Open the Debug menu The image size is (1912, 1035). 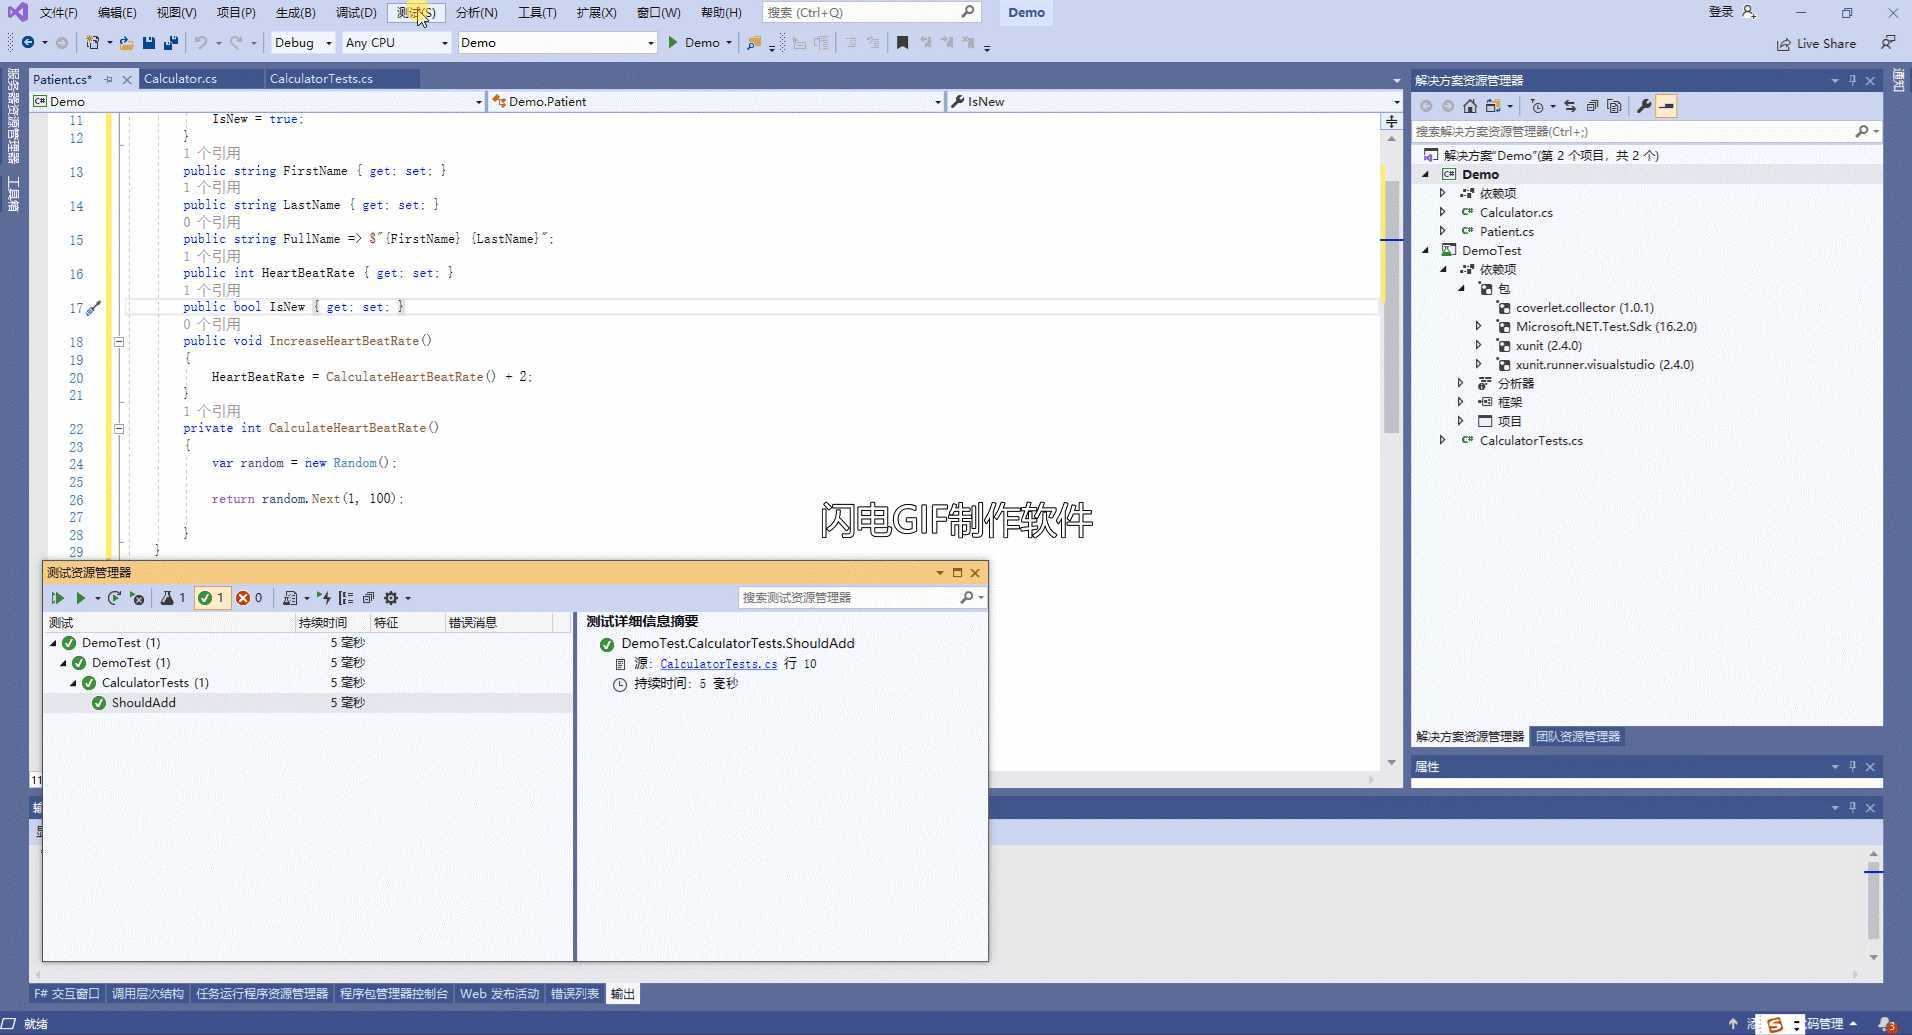pos(356,12)
